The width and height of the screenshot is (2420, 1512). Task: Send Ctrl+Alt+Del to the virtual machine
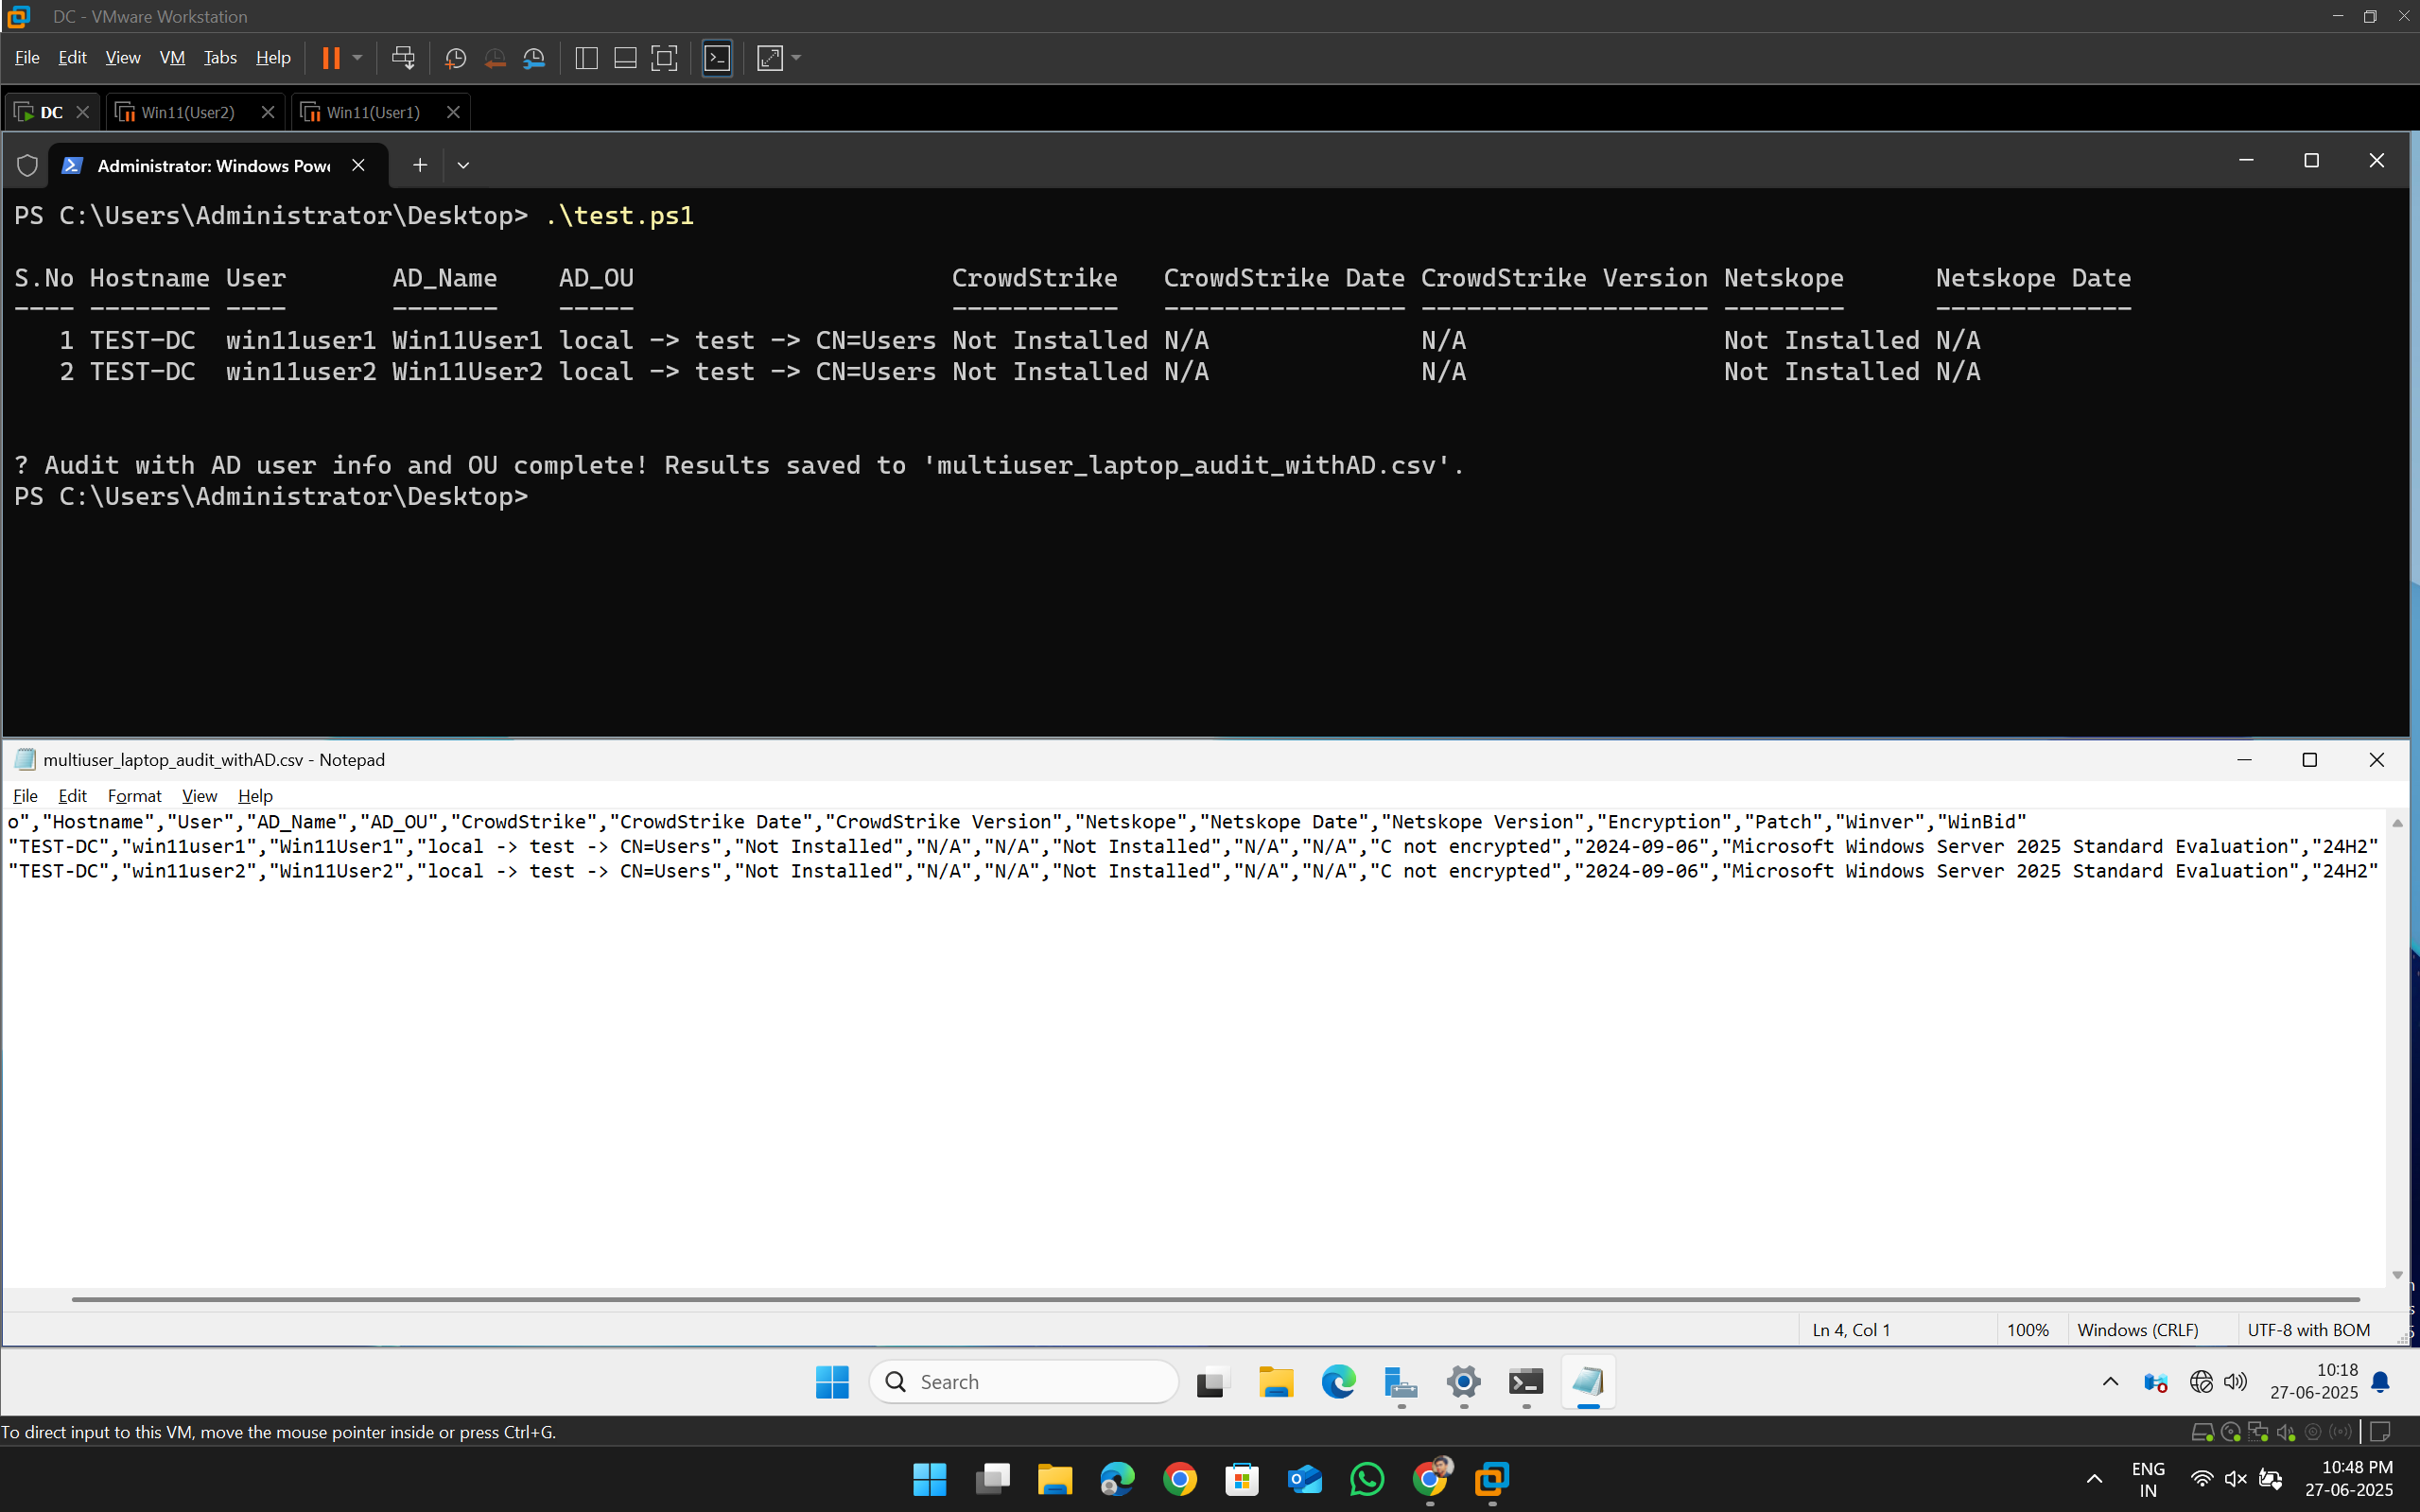[x=403, y=58]
